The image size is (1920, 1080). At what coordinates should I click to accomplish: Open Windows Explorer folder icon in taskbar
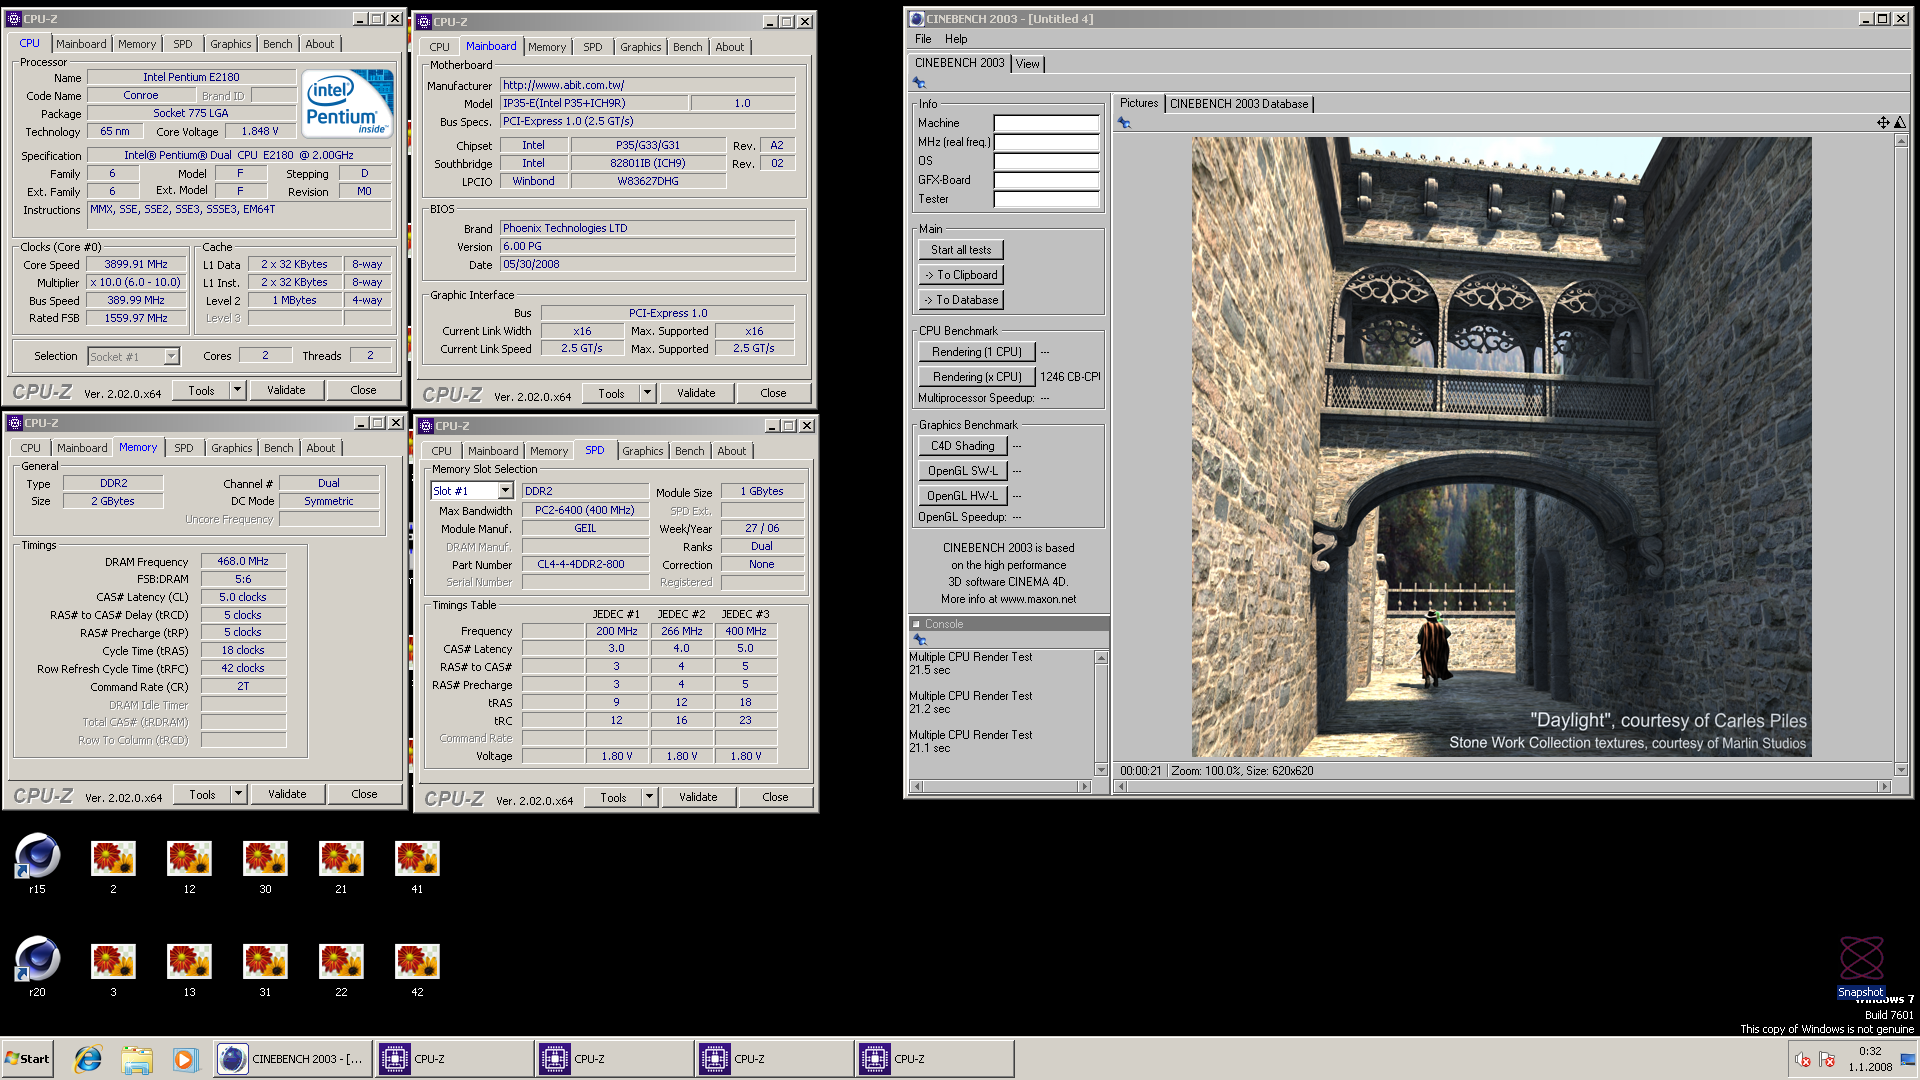tap(137, 1059)
